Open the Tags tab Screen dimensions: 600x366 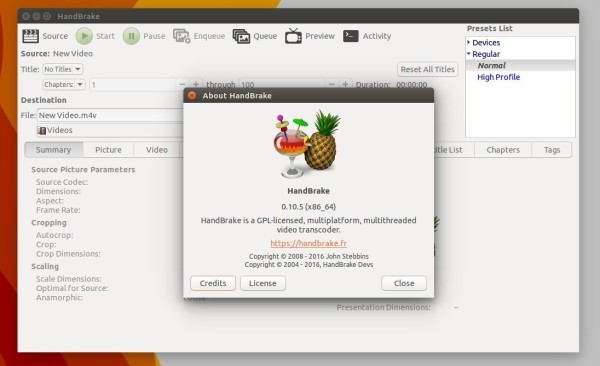click(552, 150)
